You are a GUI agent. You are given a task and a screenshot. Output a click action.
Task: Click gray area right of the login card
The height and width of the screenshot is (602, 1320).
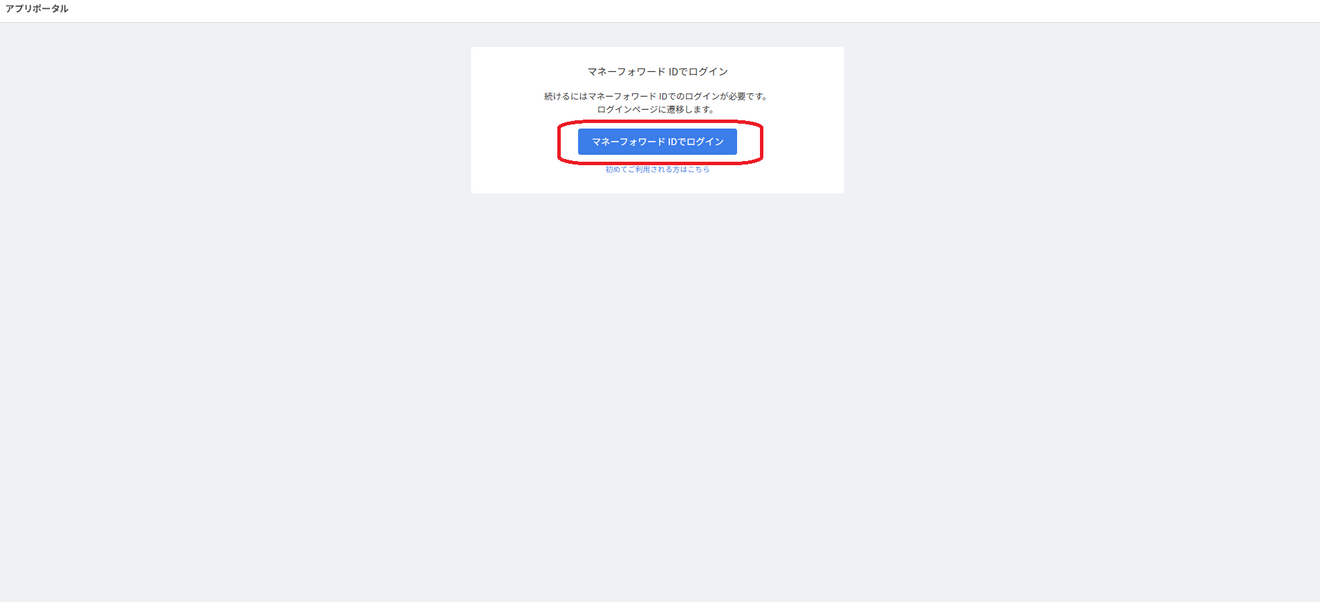(x=1080, y=120)
